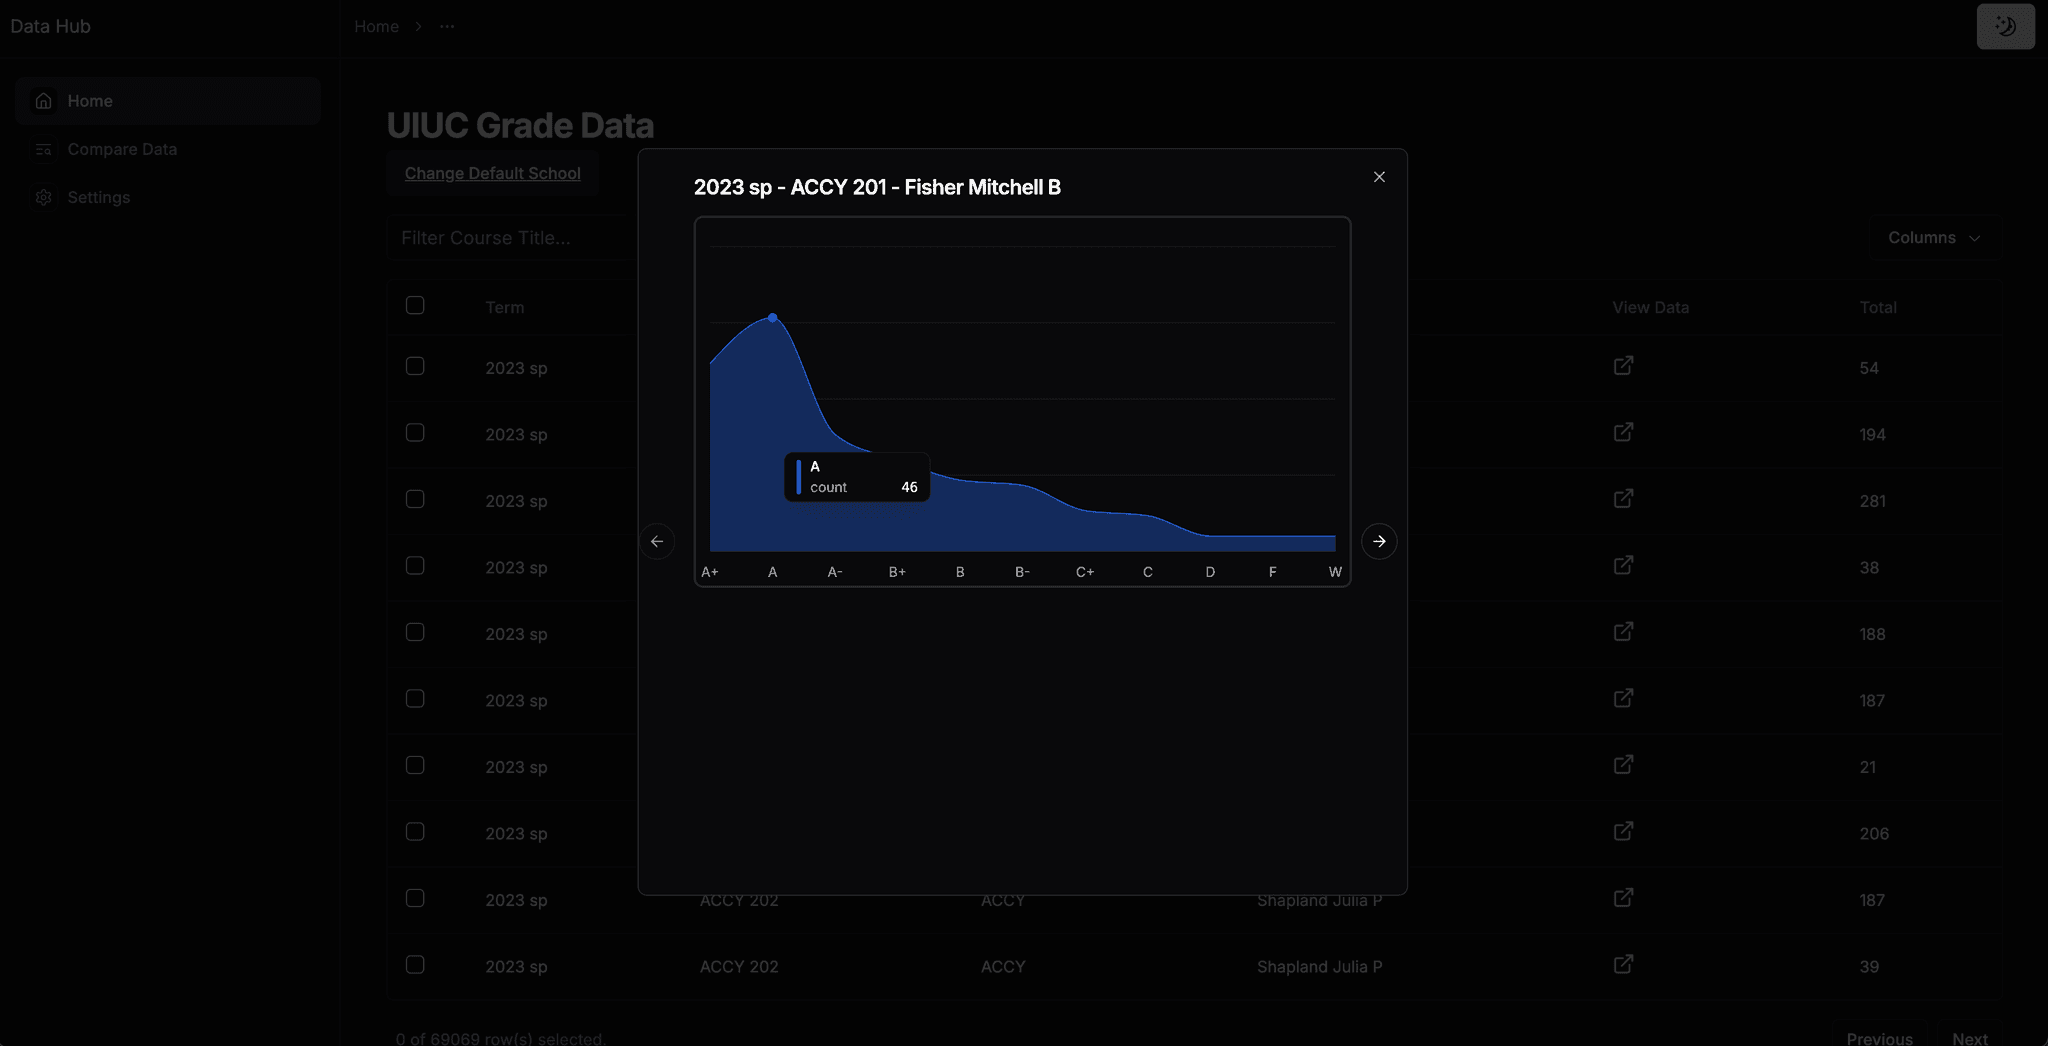Open view data icon for row total 38
This screenshot has width=2048, height=1046.
pyautogui.click(x=1624, y=564)
